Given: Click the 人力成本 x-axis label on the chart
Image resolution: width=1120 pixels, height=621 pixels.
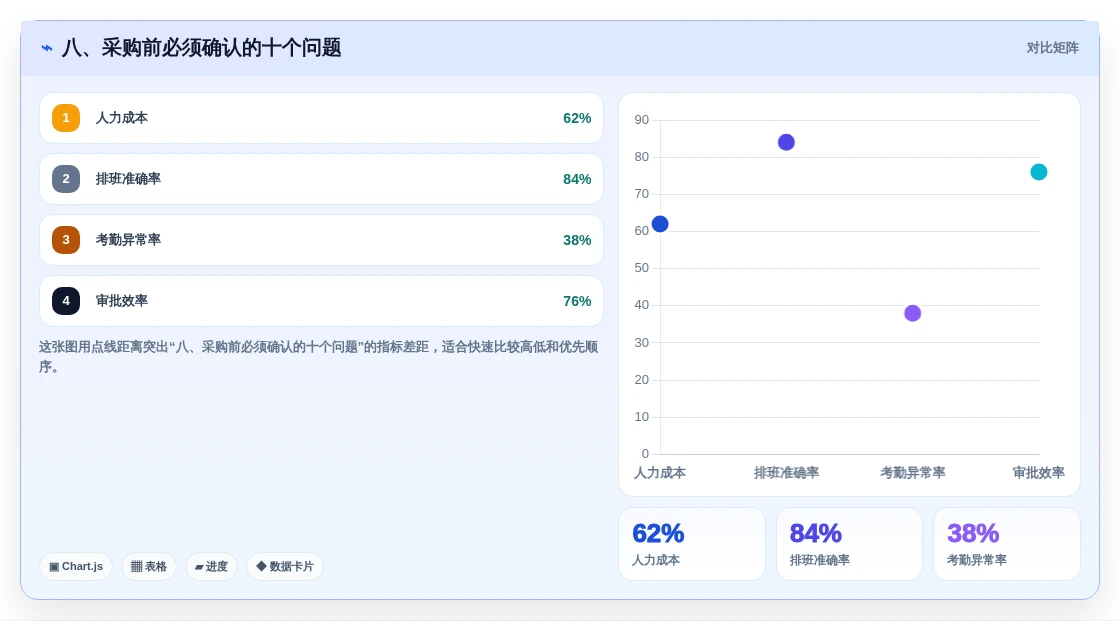Looking at the screenshot, I should (660, 472).
